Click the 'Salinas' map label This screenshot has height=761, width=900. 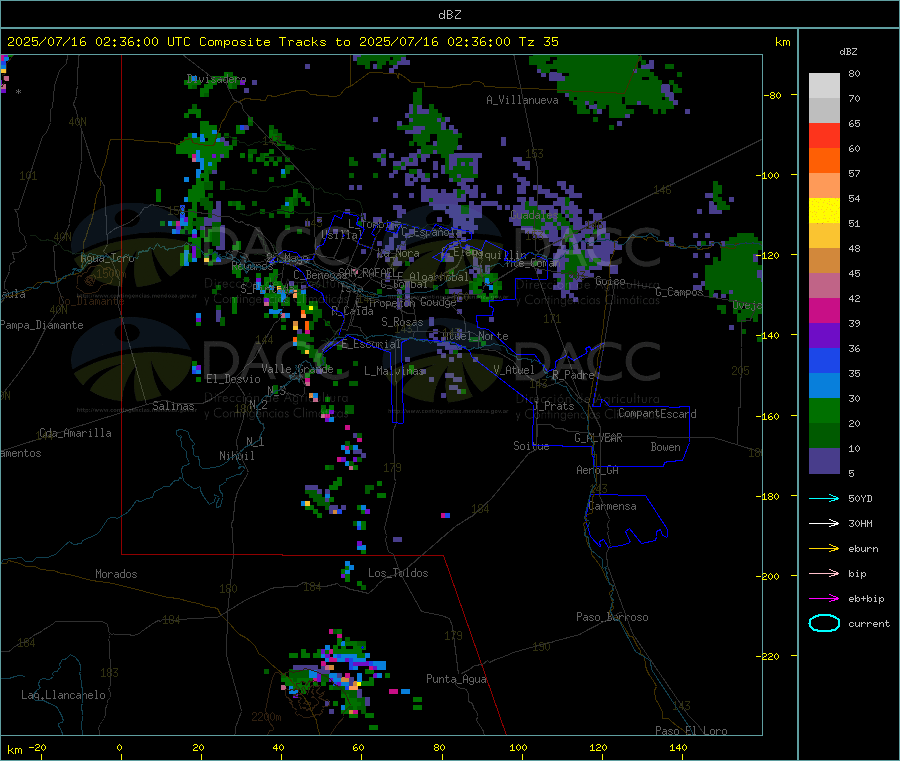[x=173, y=406]
